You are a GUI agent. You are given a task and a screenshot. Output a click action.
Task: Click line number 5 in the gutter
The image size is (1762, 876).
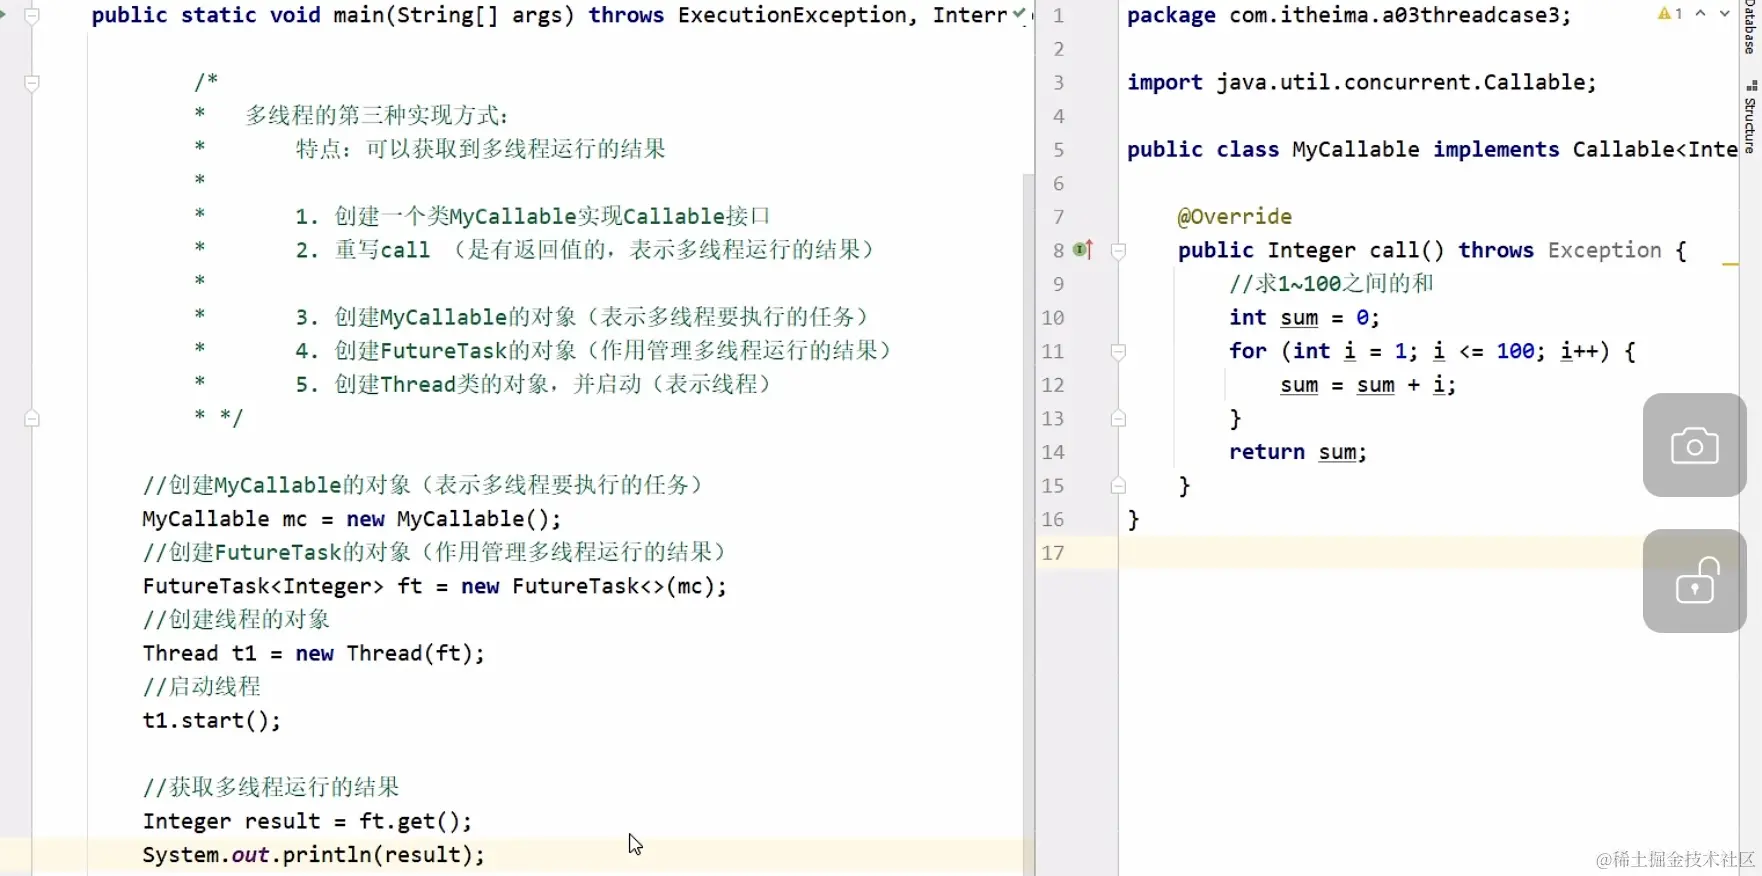tap(1058, 150)
